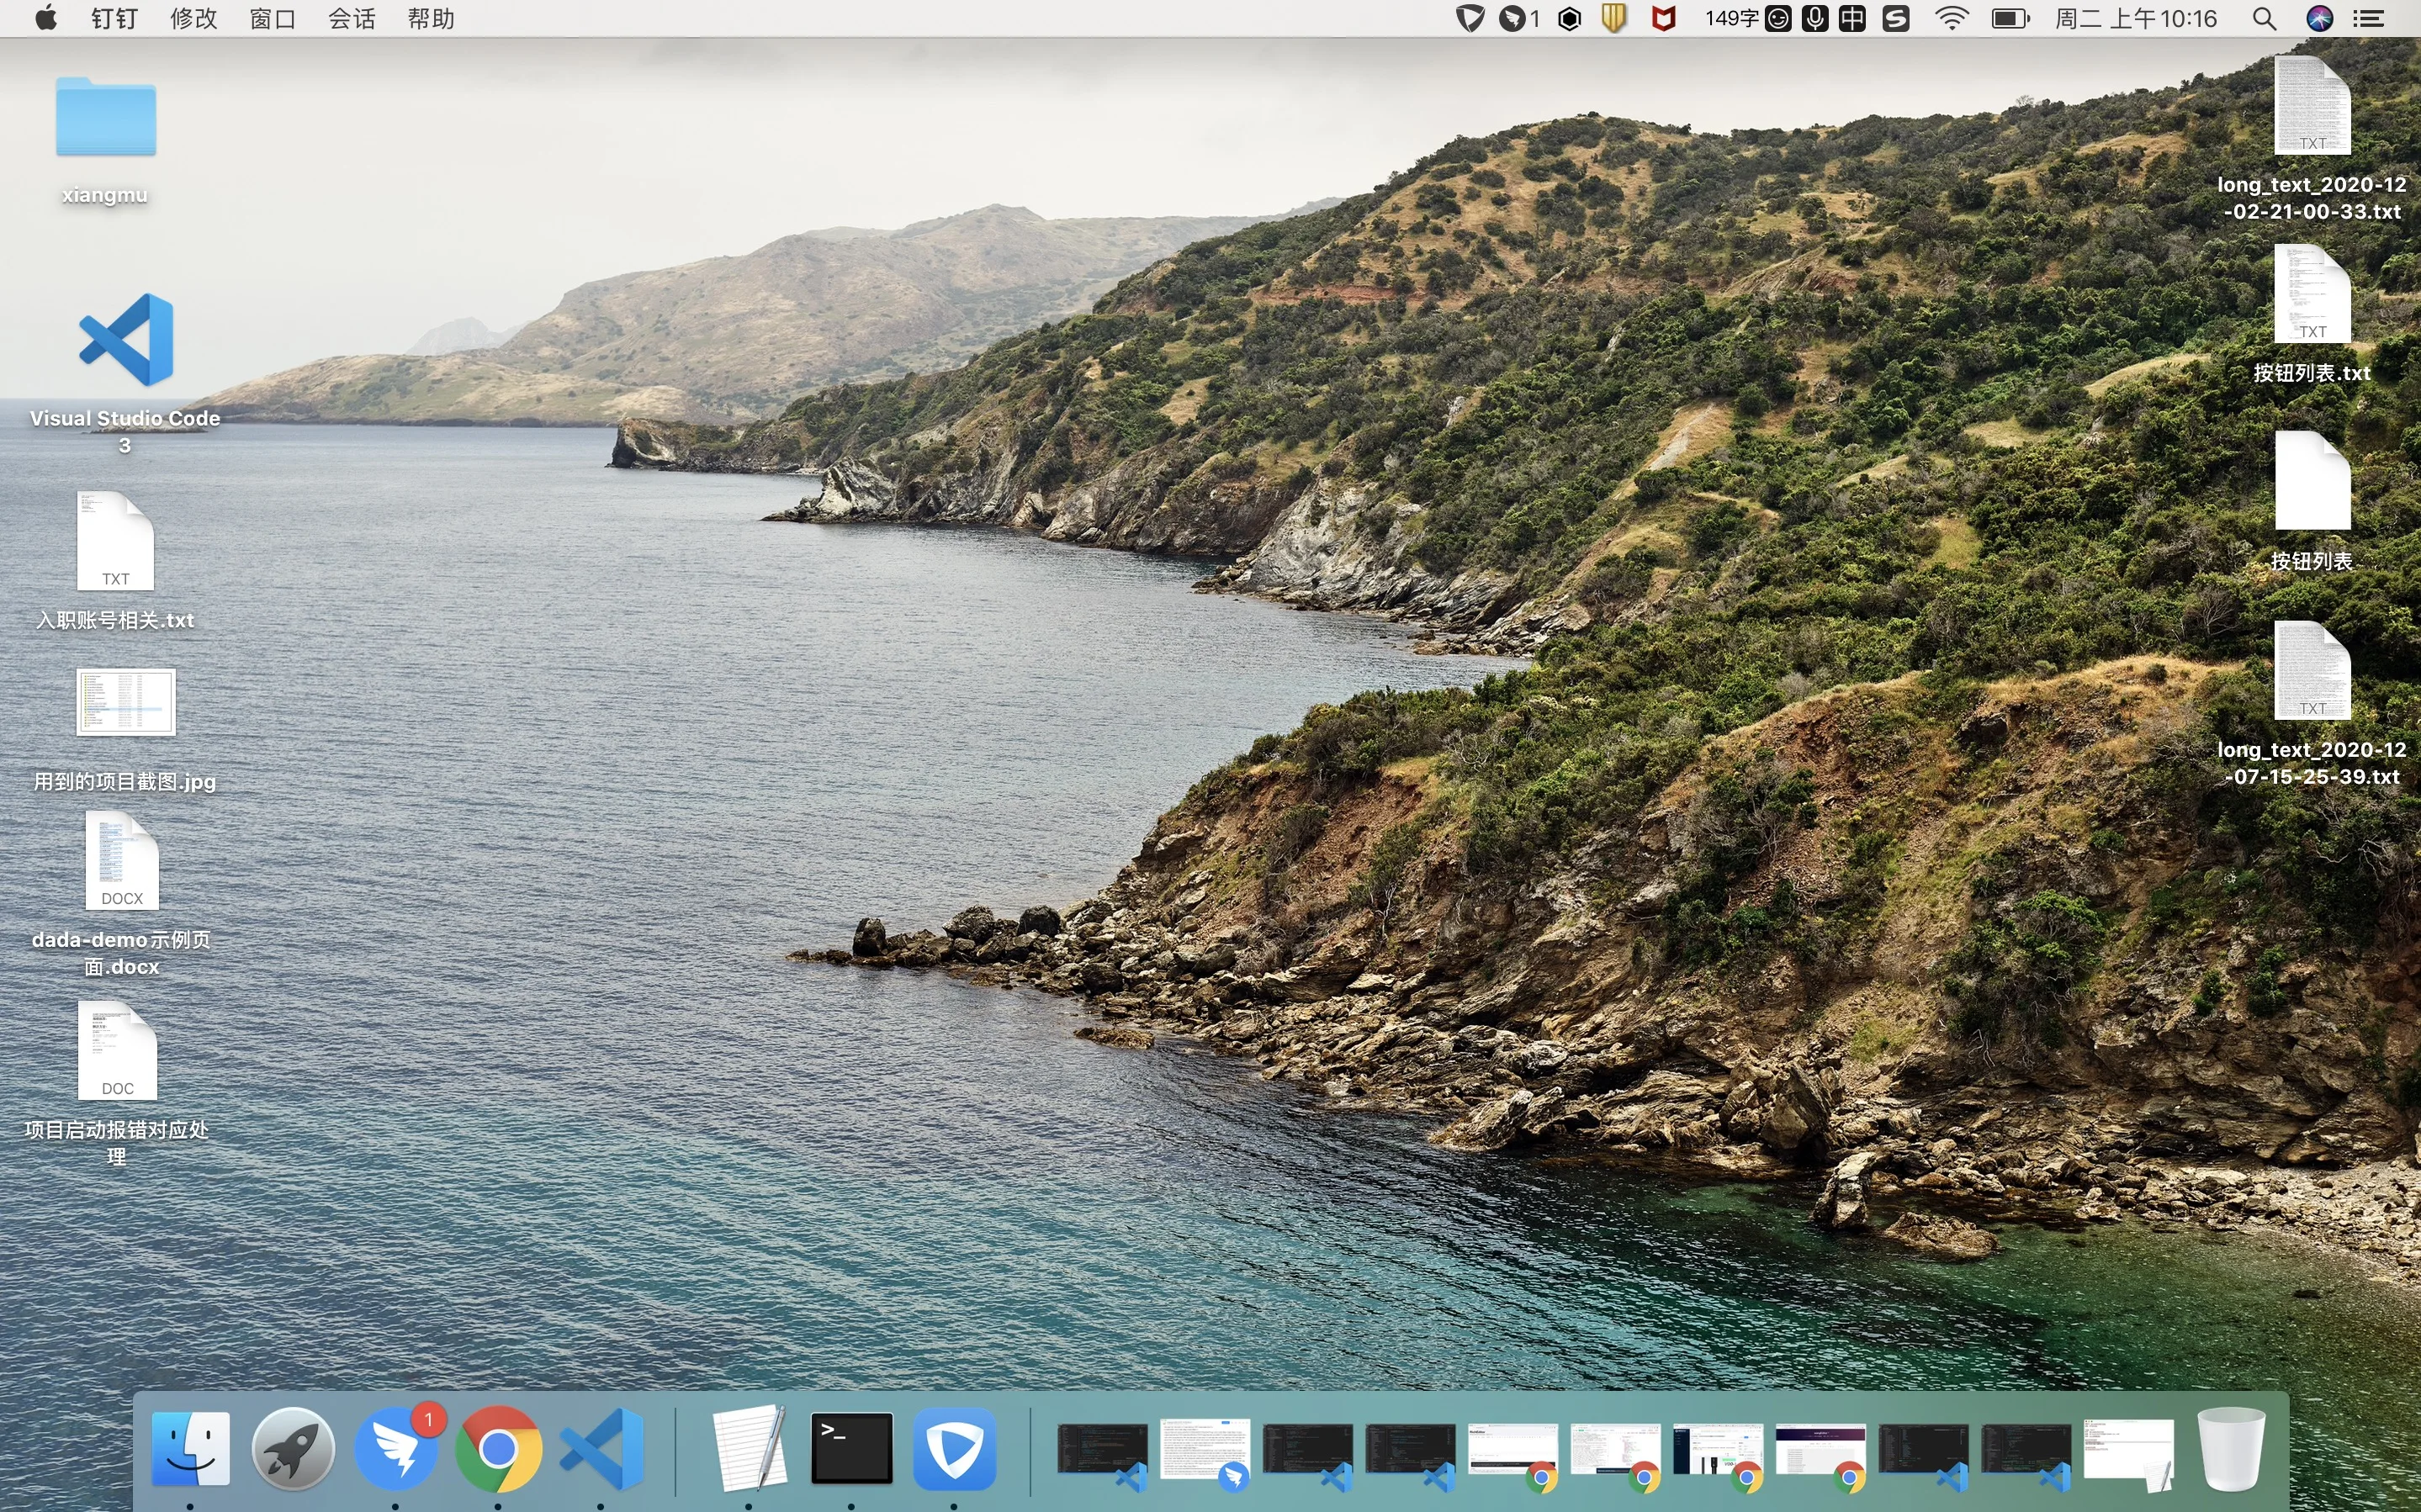Open the 帮助 menu
Screen dimensions: 2421x1512
[x=431, y=19]
